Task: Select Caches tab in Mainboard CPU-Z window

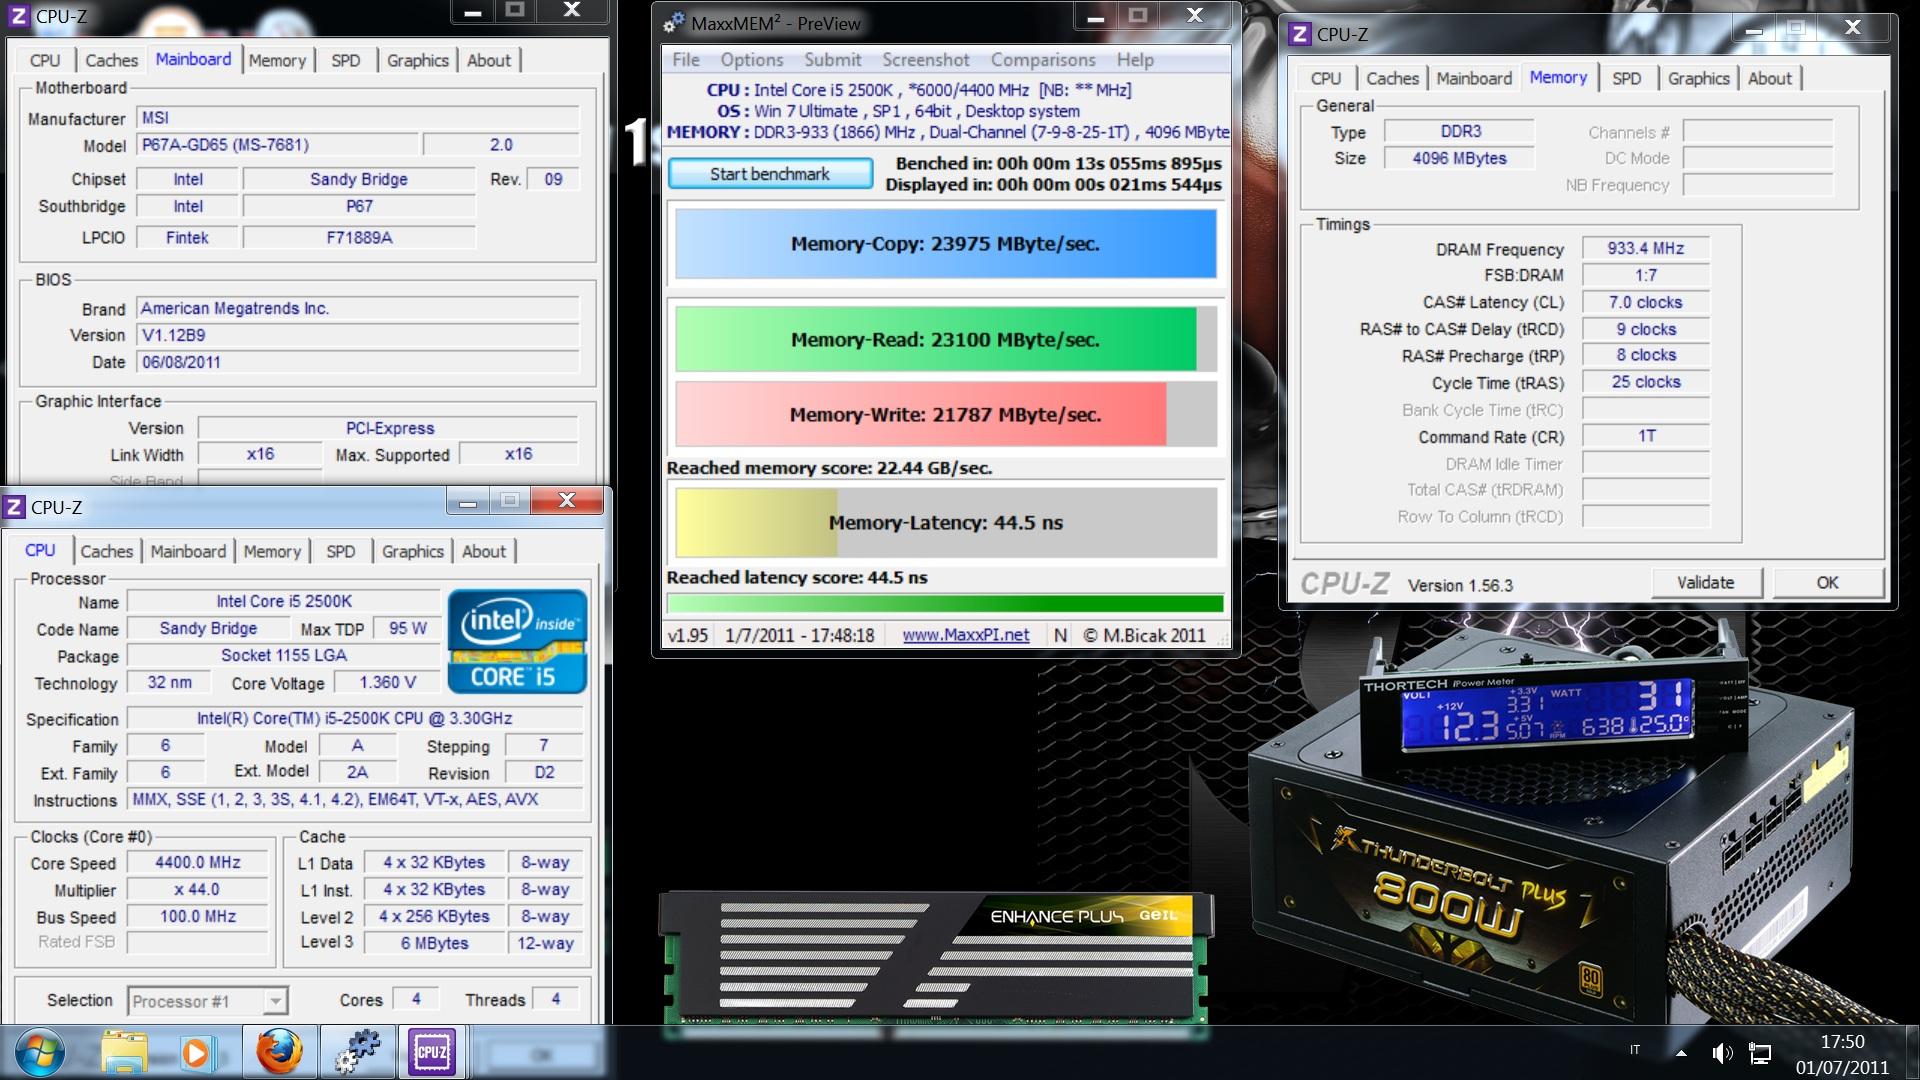Action: [x=111, y=61]
